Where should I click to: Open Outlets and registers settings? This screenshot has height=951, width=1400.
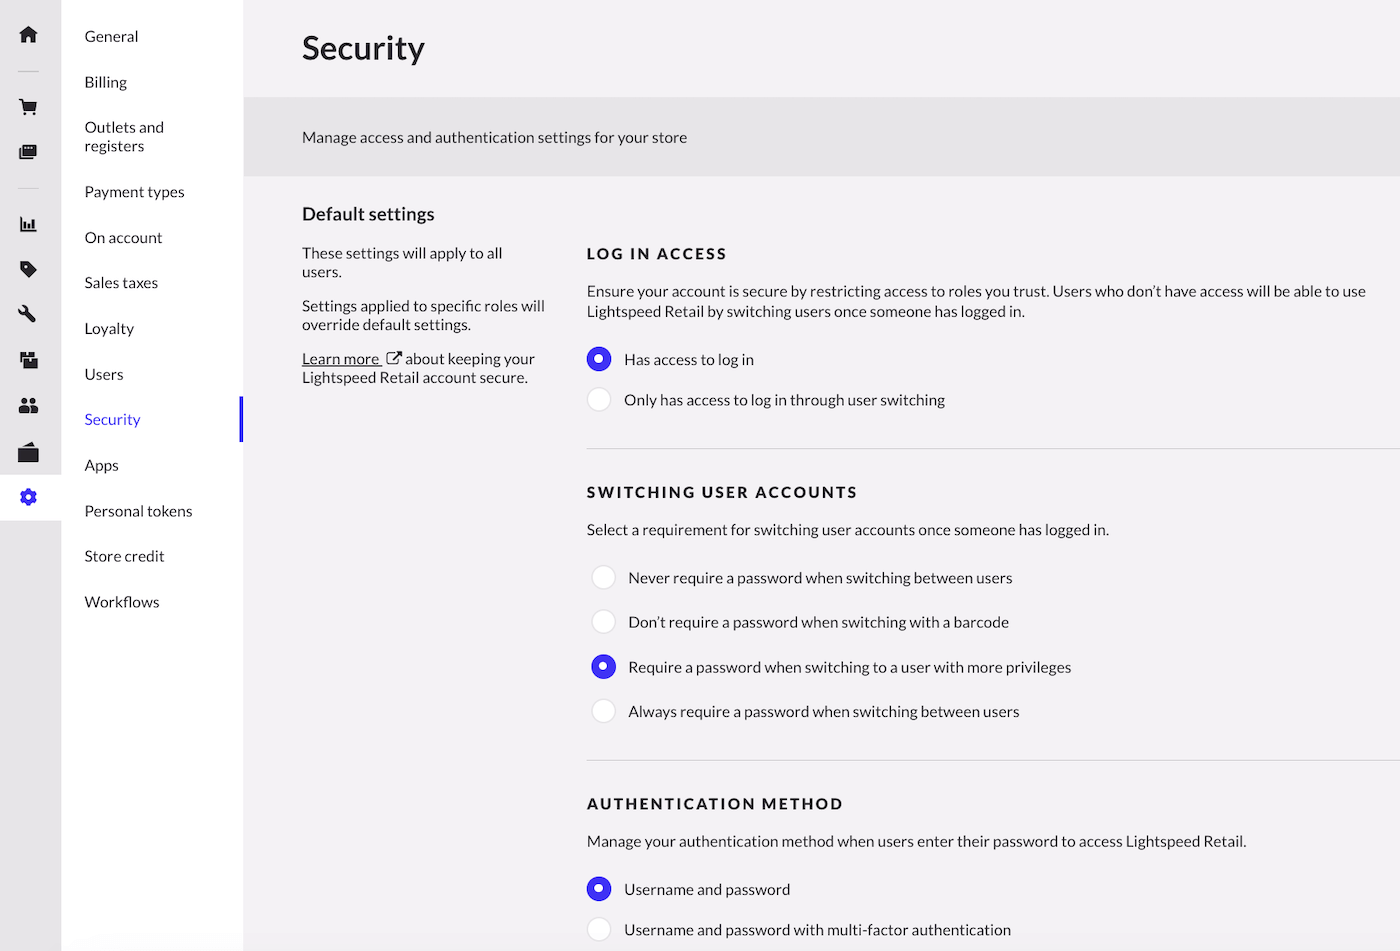click(124, 137)
